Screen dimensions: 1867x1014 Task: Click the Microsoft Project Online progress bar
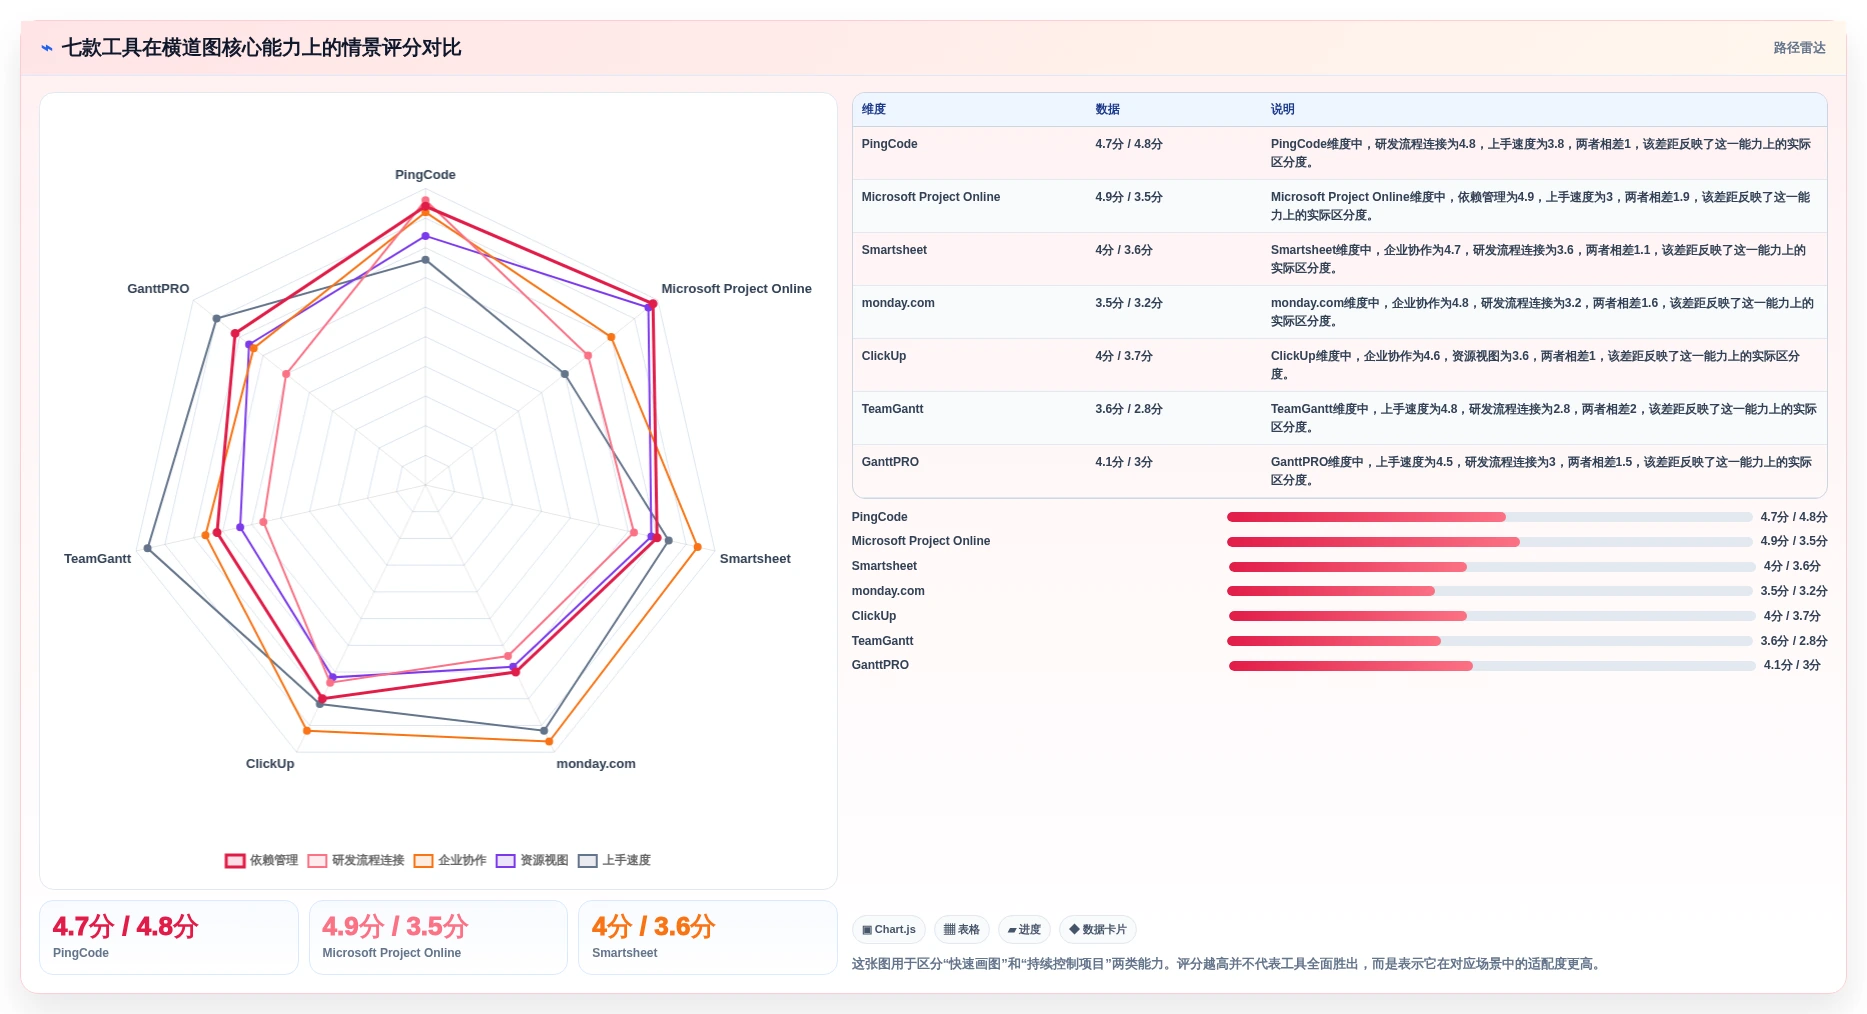1490,542
